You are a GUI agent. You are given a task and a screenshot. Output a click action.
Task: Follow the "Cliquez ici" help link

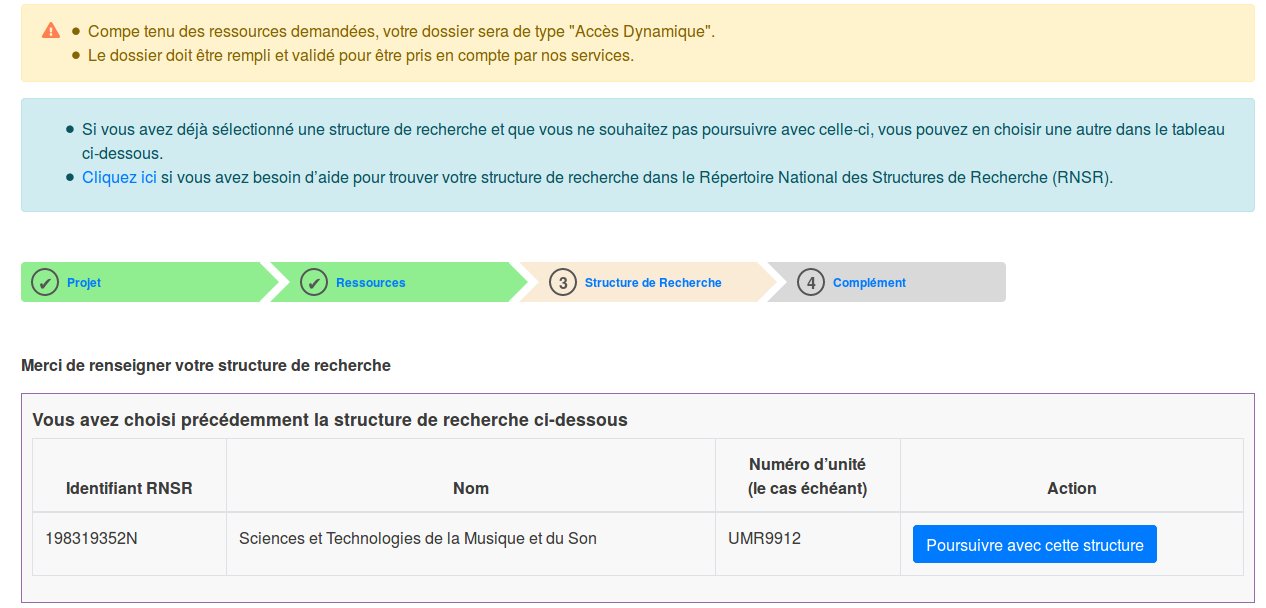click(119, 178)
